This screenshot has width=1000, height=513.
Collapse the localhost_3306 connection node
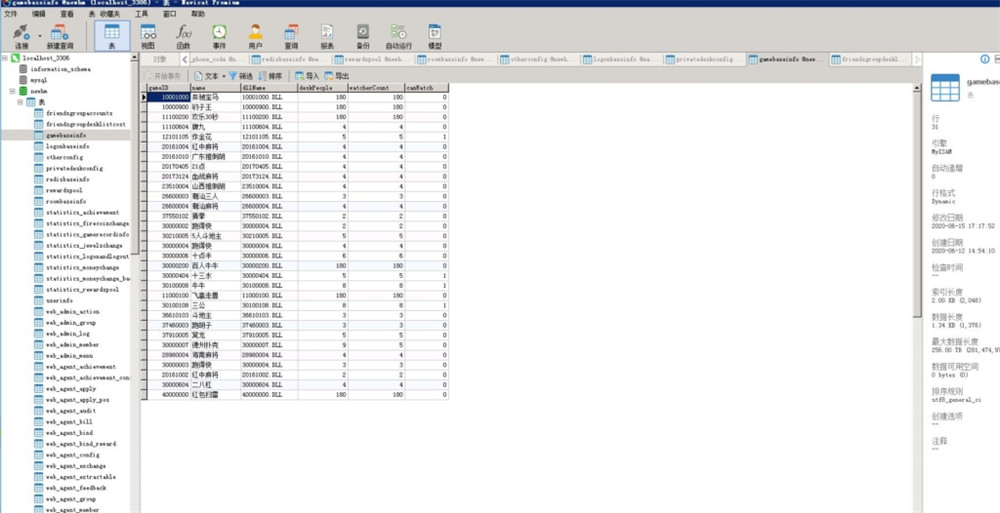click(x=5, y=58)
